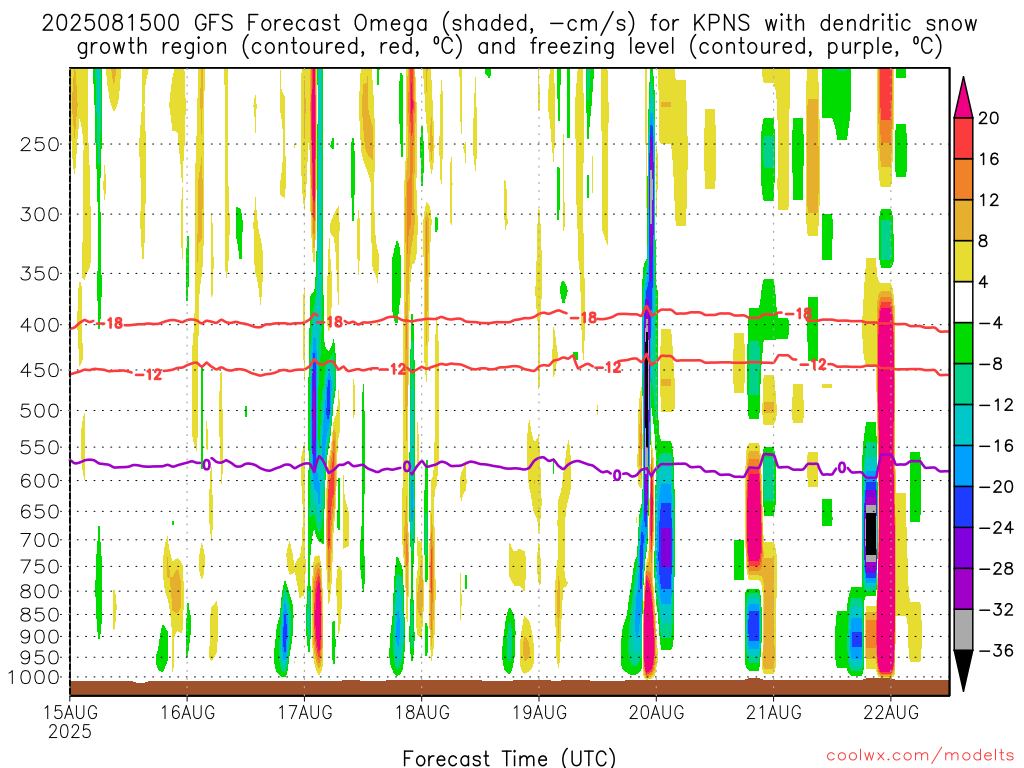Click the 22AUG time axis label
Viewport: 1024px width, 768px height.
pyautogui.click(x=891, y=712)
